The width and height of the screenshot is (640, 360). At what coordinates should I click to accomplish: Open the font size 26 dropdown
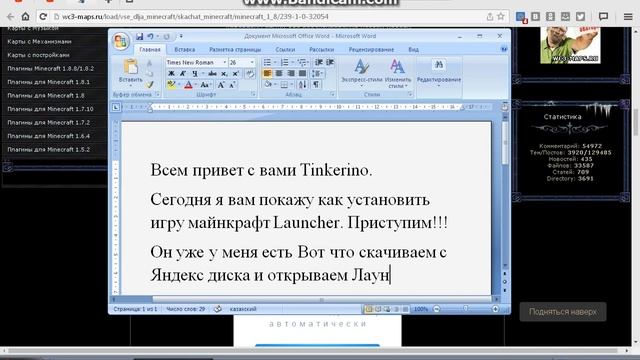pyautogui.click(x=252, y=62)
